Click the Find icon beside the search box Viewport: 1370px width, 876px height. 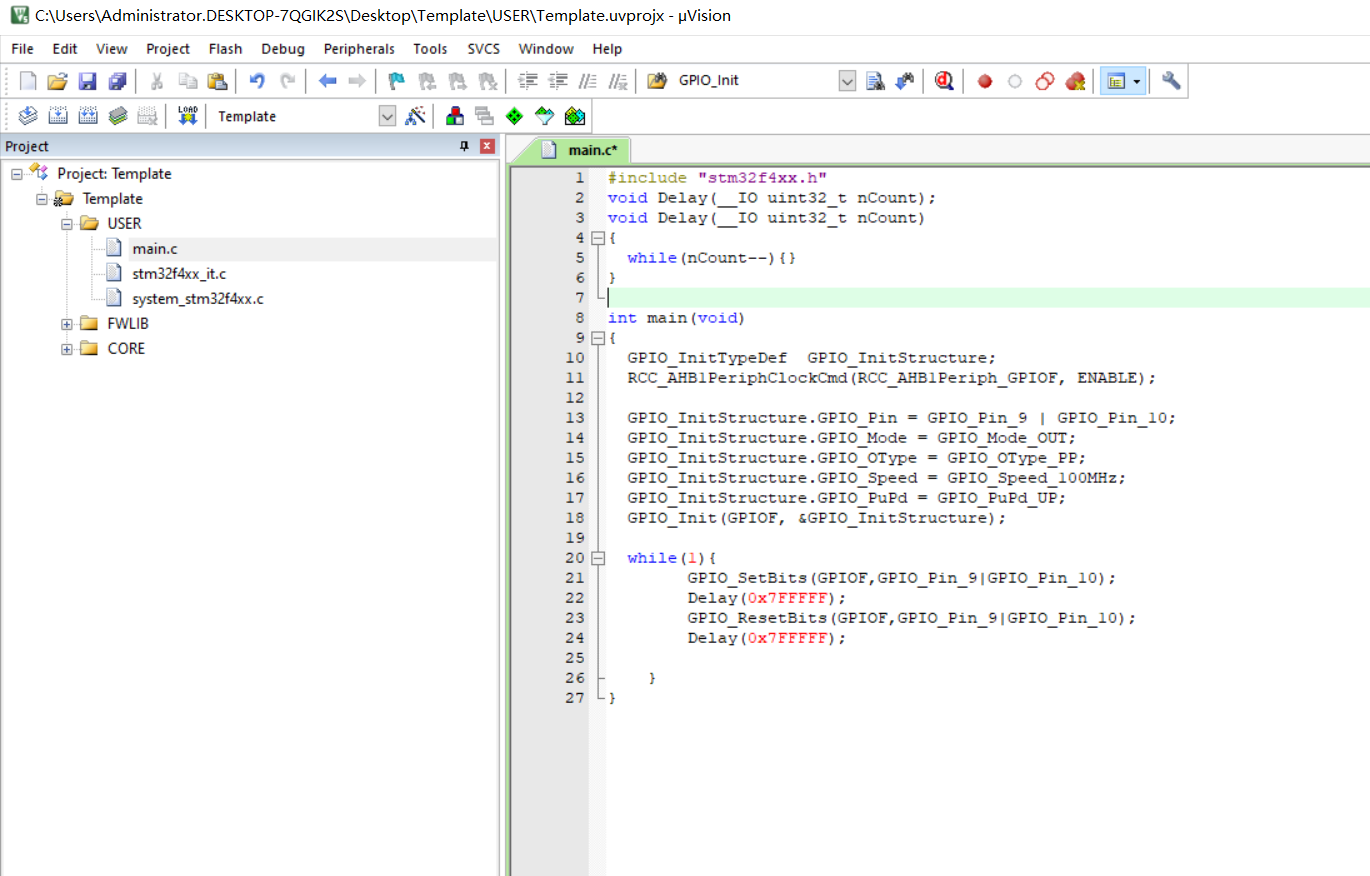click(875, 81)
